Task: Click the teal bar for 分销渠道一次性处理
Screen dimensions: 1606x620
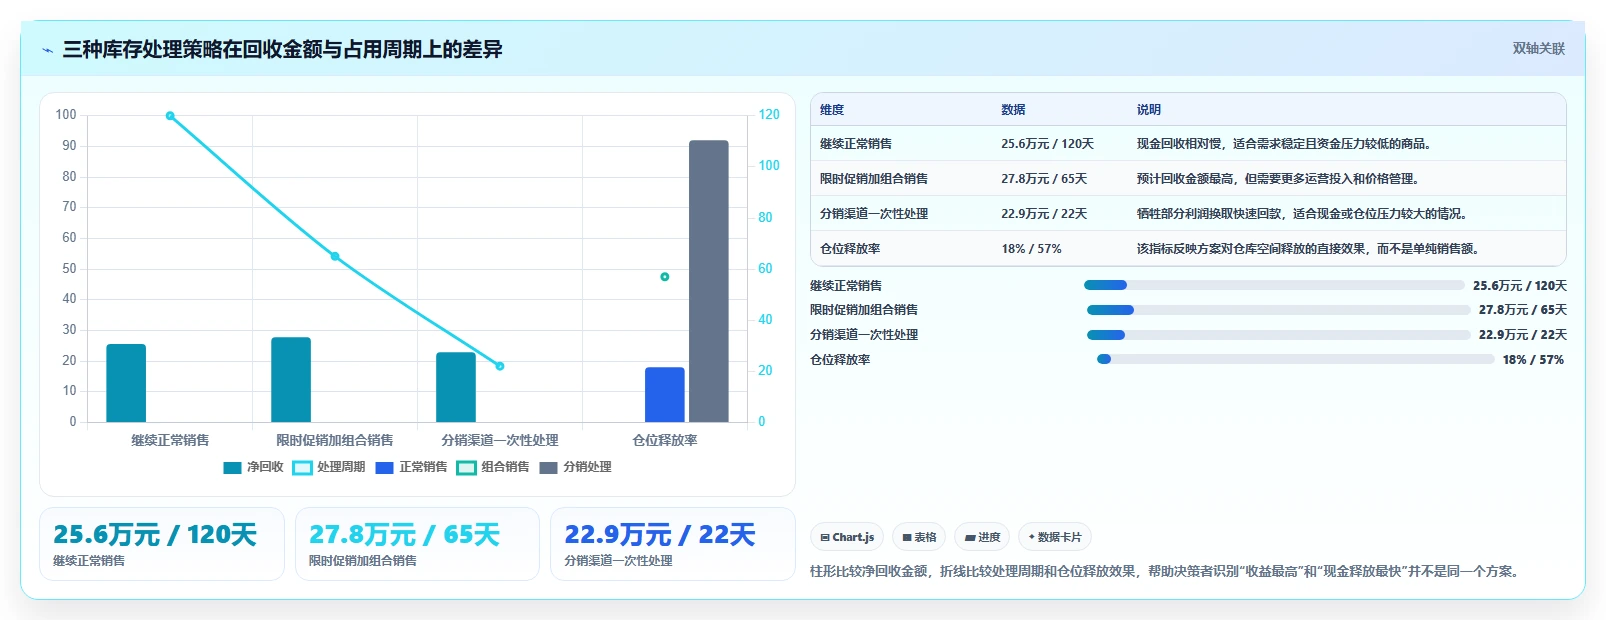Action: tap(456, 387)
